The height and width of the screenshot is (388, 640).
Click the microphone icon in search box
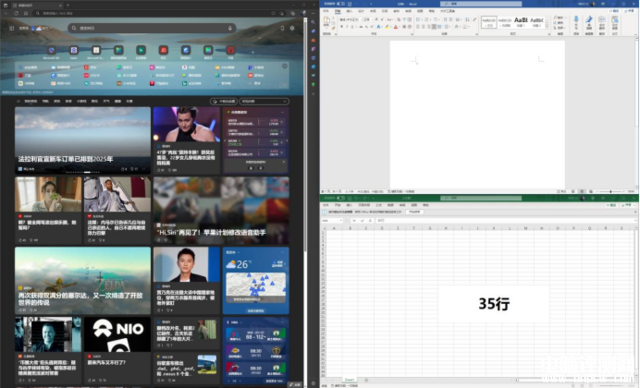tap(230, 28)
